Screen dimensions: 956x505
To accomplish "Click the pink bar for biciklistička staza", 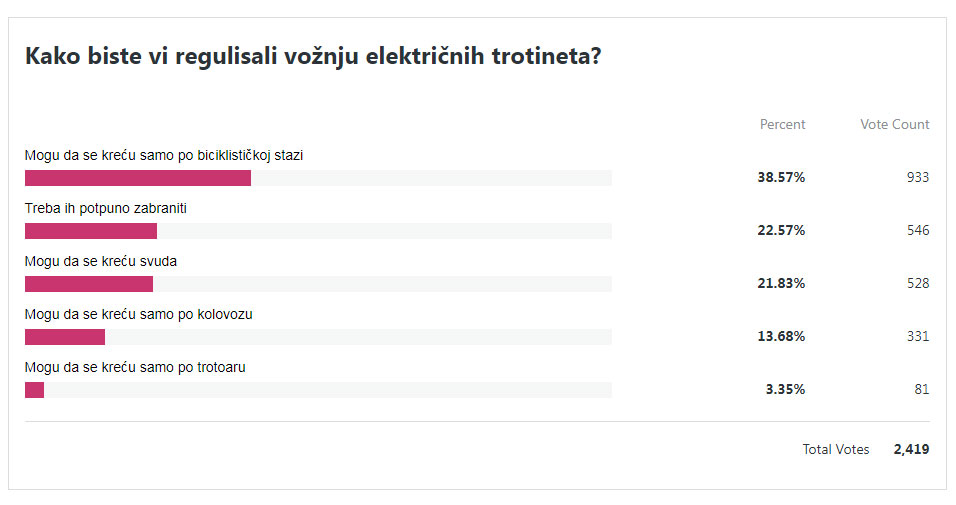I will tap(138, 178).
